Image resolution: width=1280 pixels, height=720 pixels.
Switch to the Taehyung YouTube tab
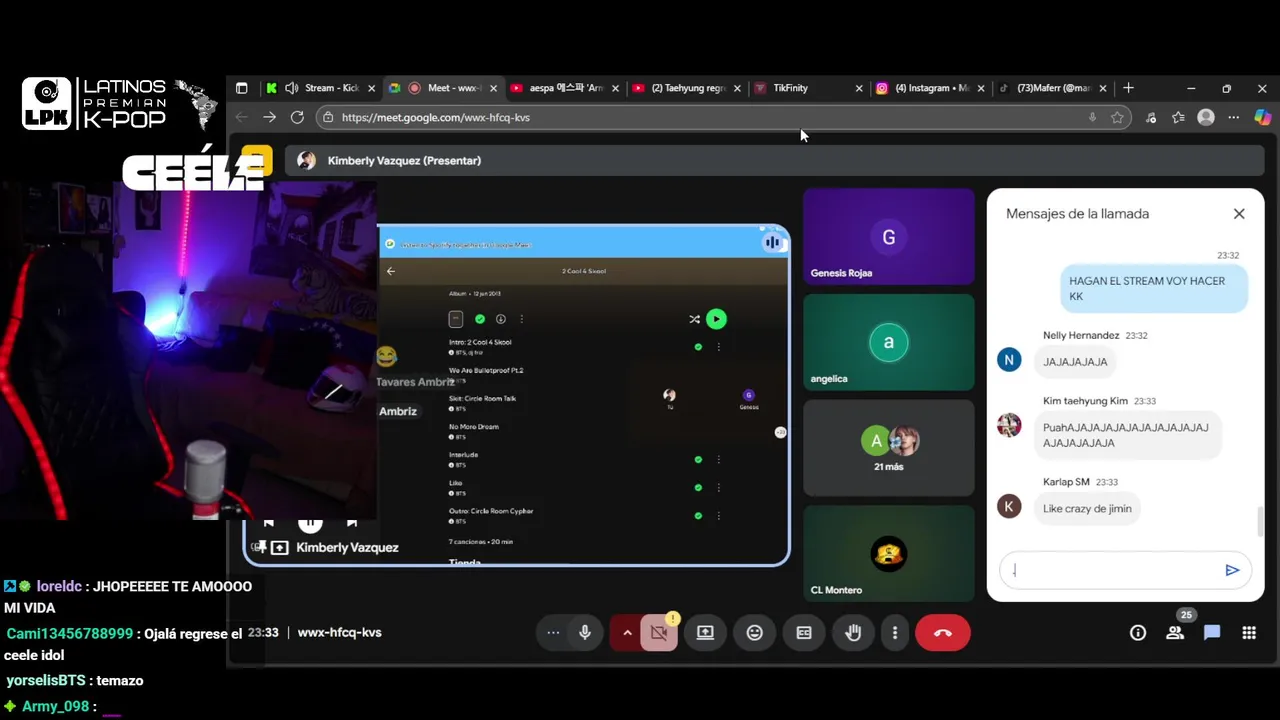click(688, 88)
